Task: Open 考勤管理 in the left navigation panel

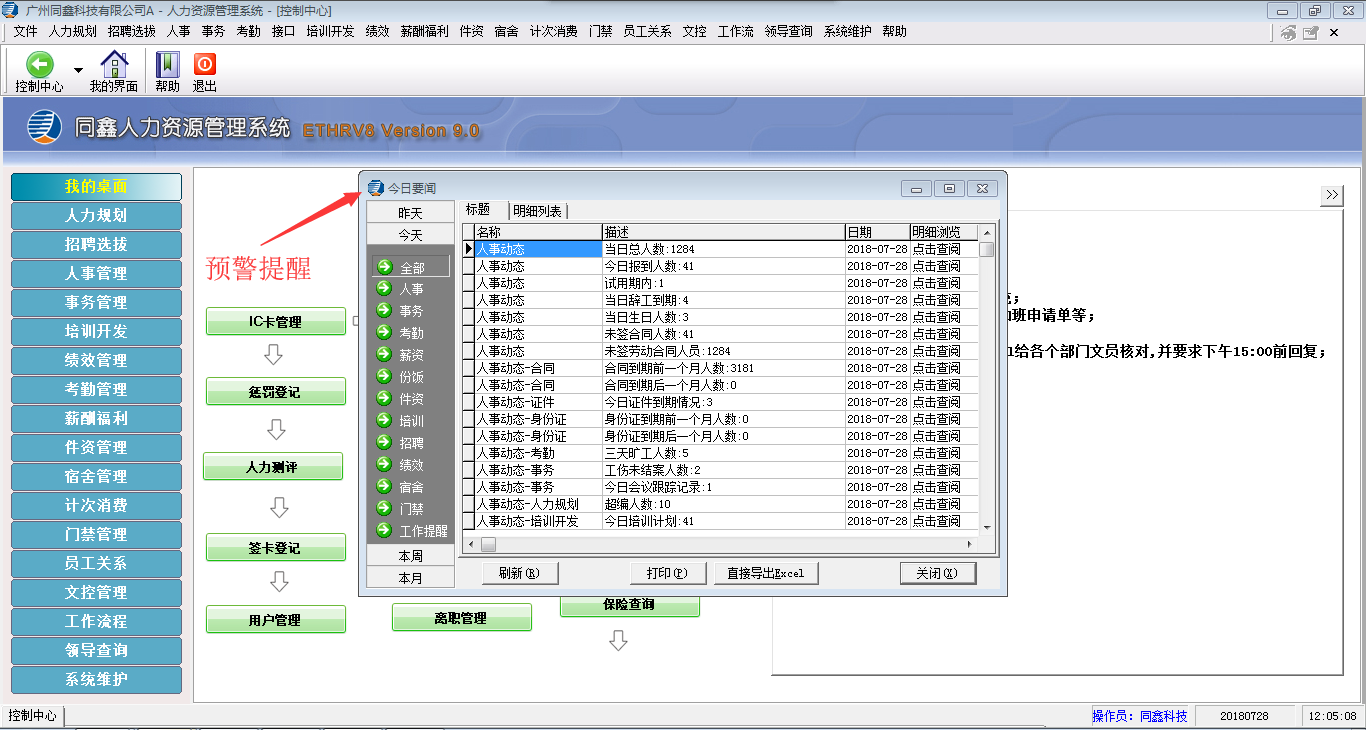Action: [96, 389]
